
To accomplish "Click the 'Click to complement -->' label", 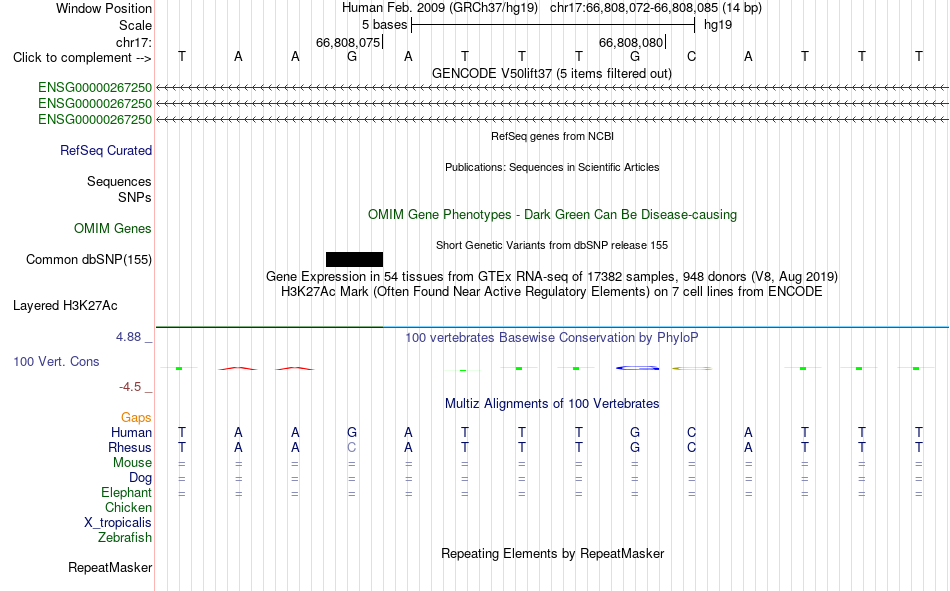I will click(x=82, y=58).
